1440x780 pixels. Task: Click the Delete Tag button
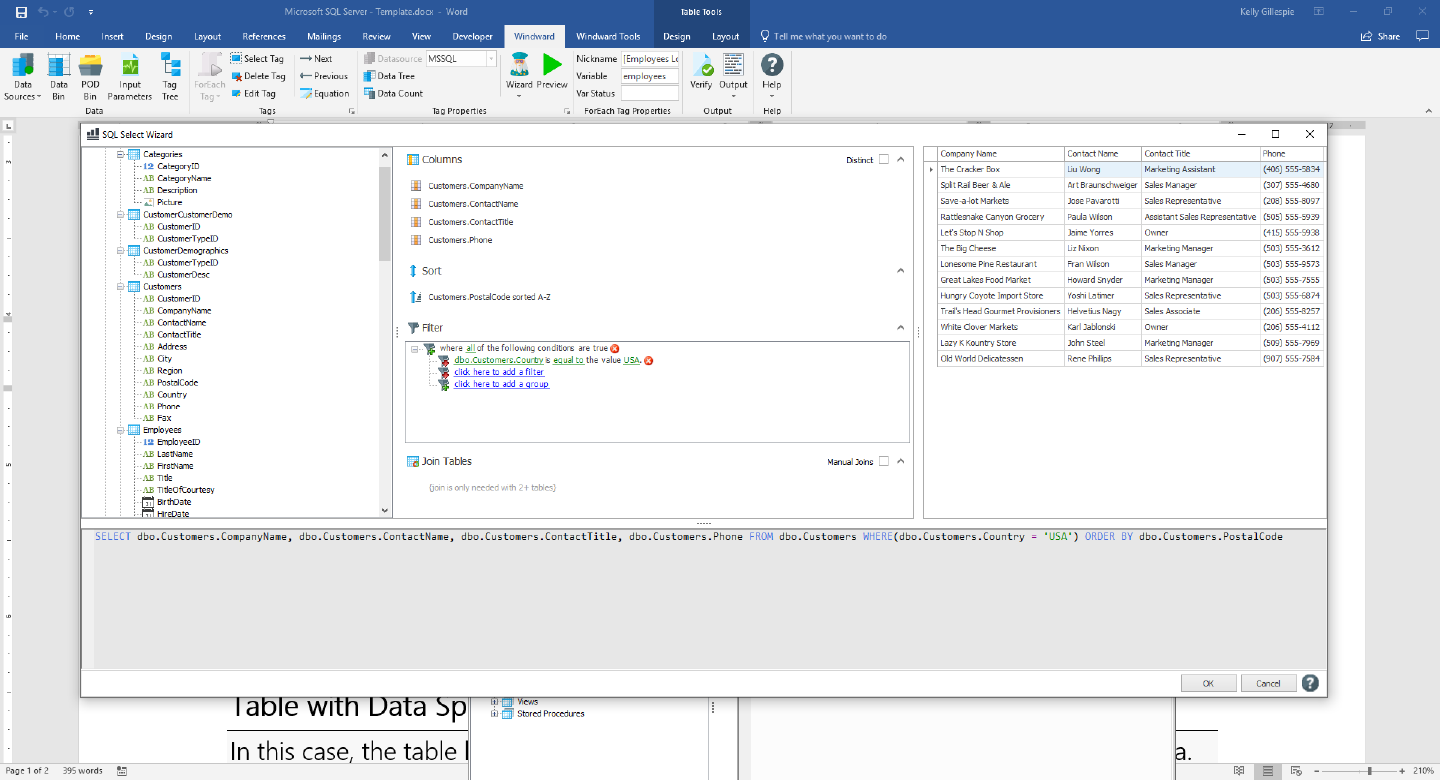258,76
